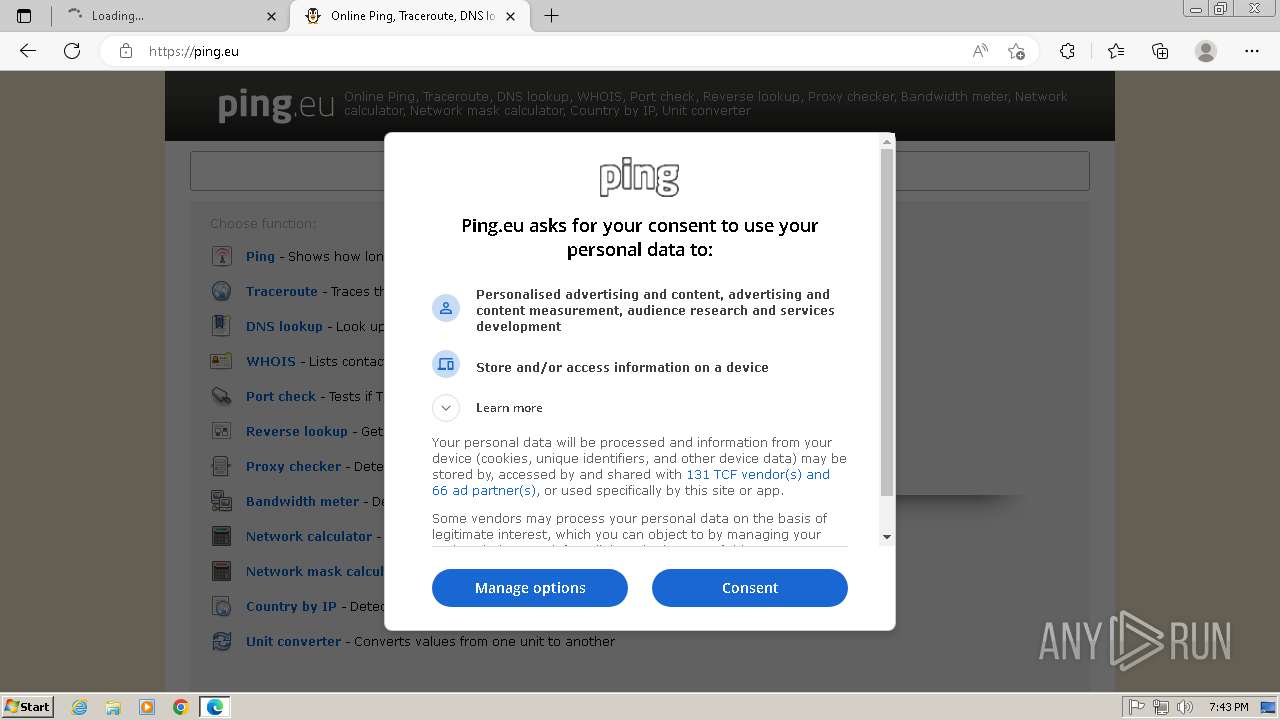This screenshot has width=1280, height=720.
Task: Open the Country by IP link
Action: [291, 606]
